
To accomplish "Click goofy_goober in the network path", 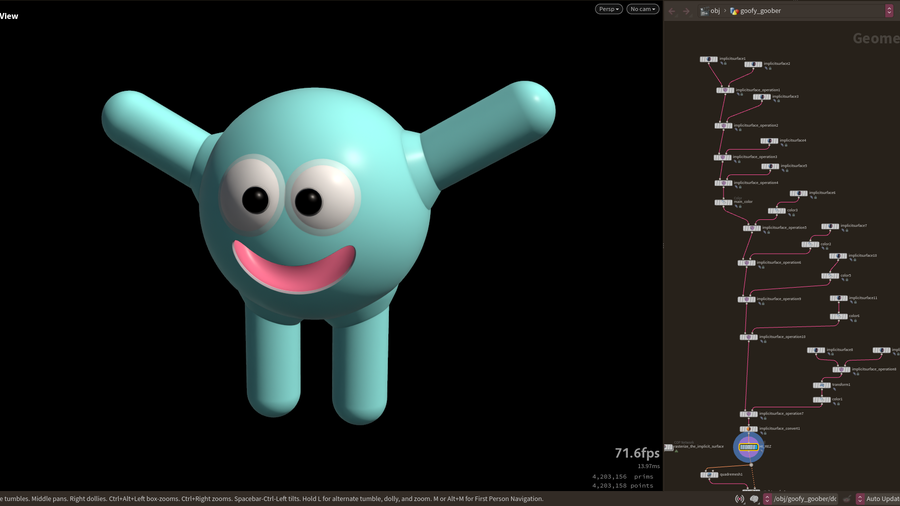I will point(755,11).
